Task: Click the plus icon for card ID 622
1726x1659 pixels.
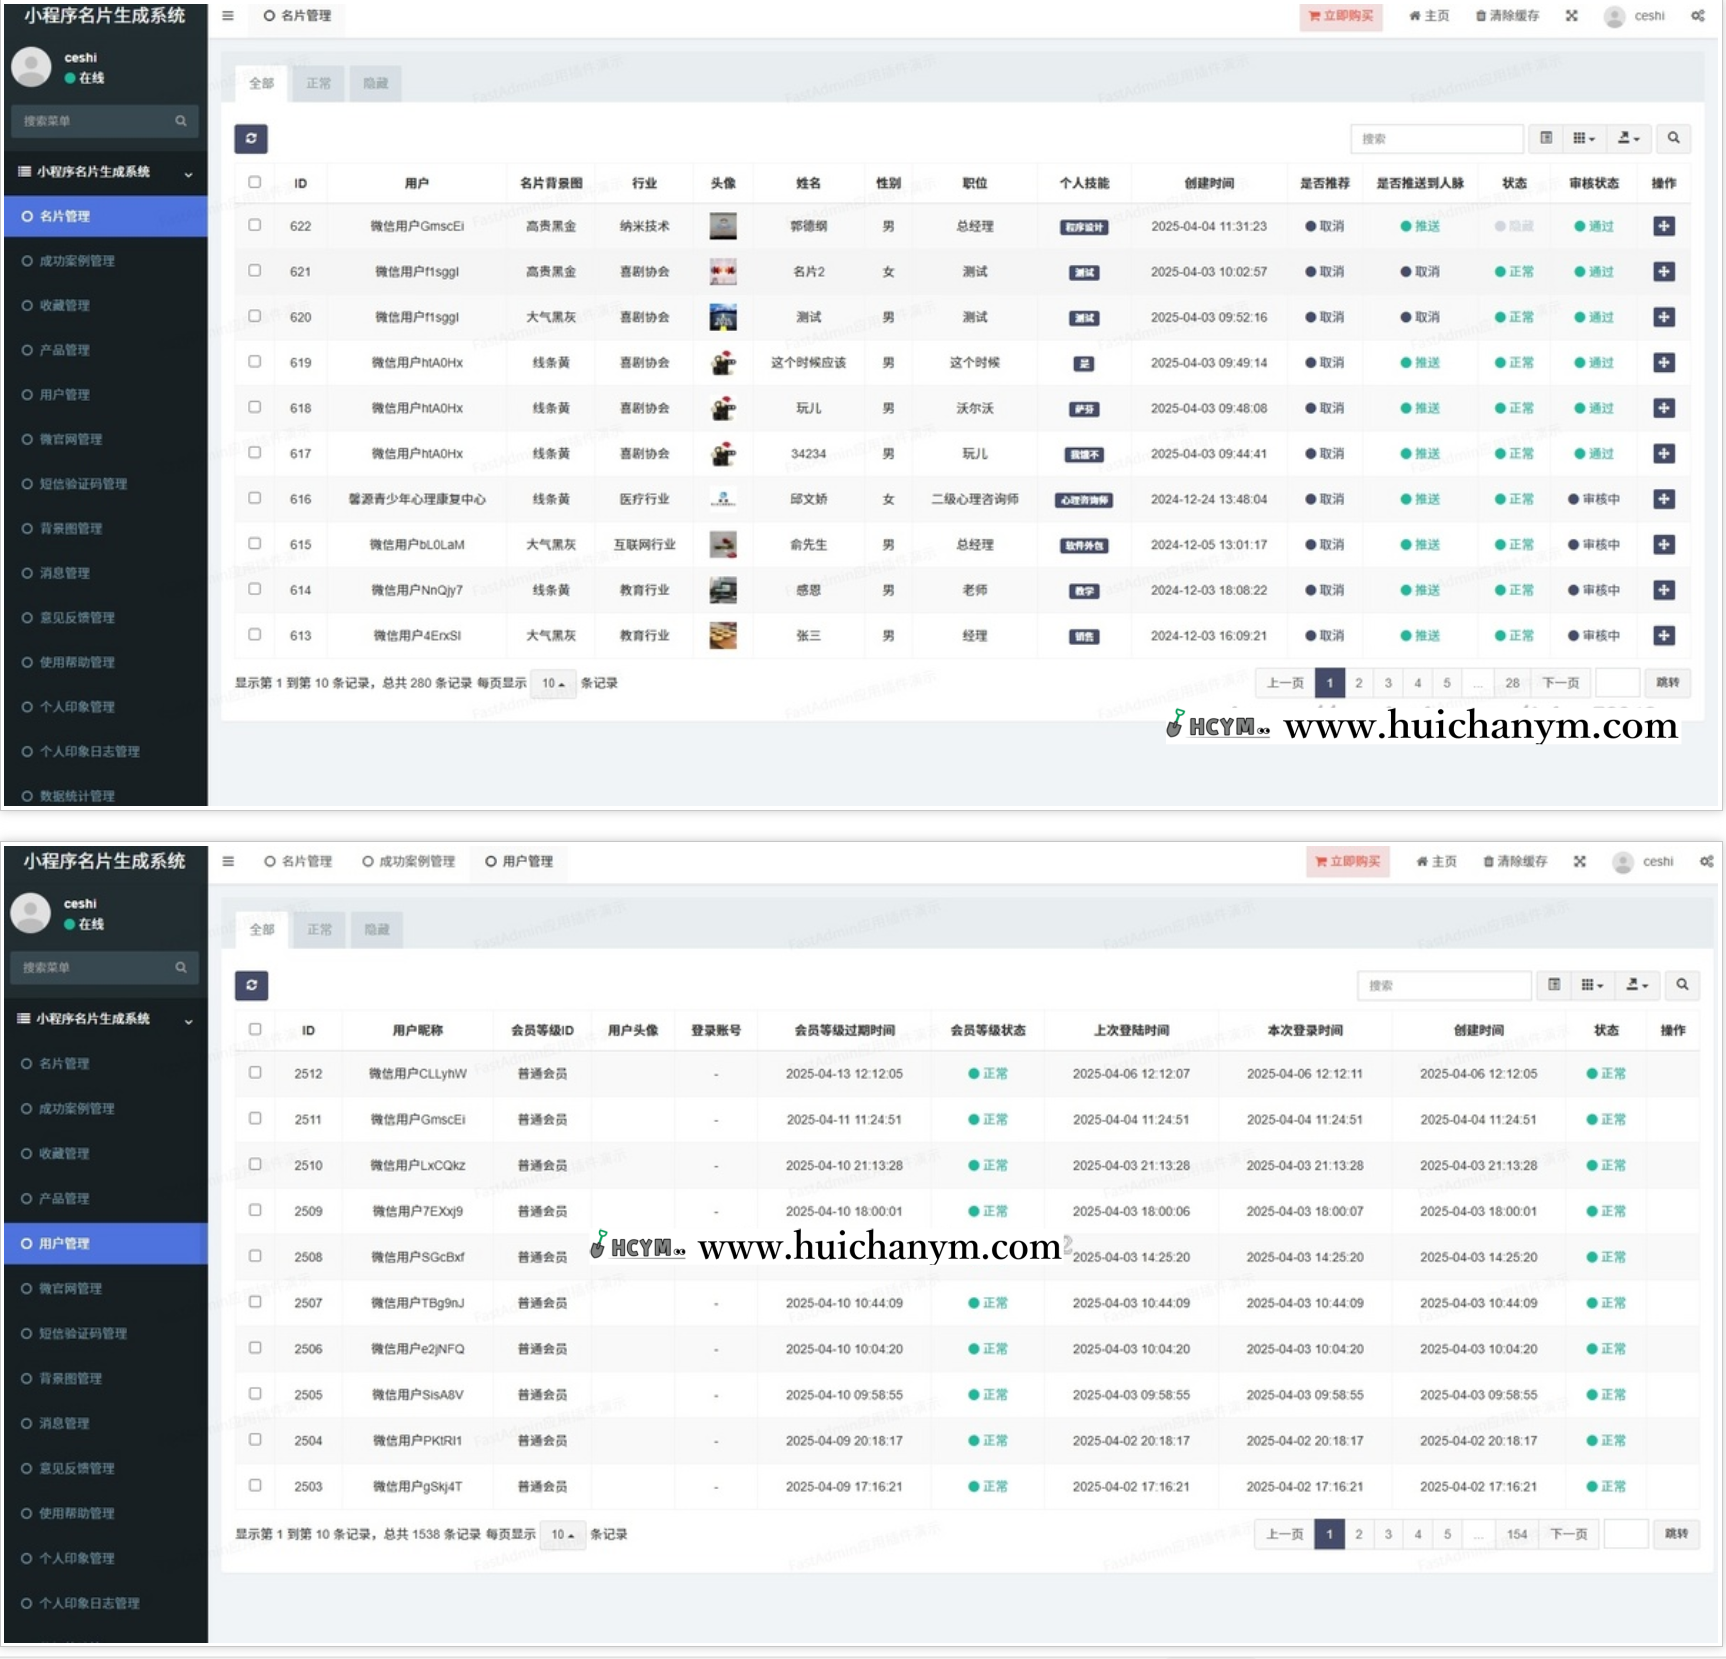Action: click(1663, 226)
